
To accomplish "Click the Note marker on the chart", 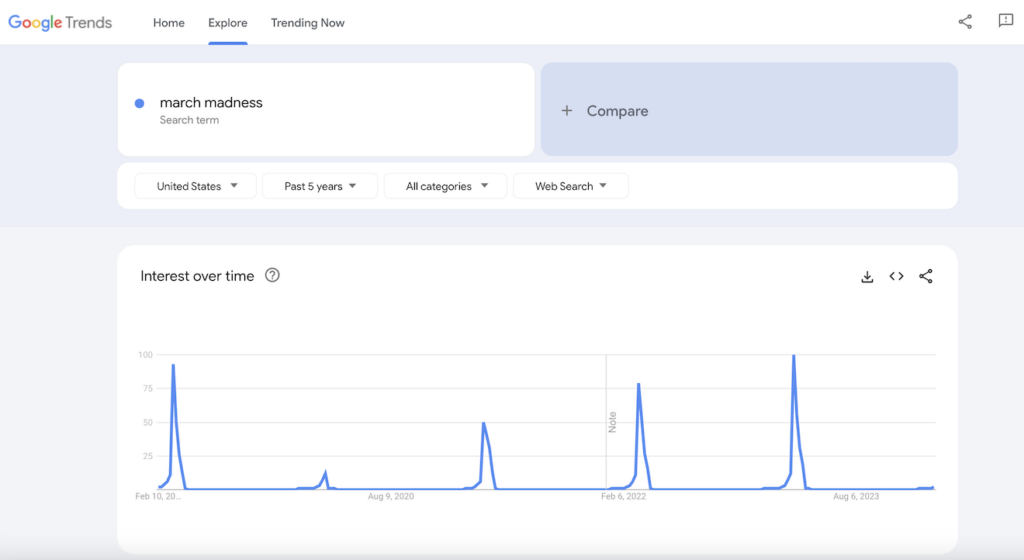I will 613,422.
